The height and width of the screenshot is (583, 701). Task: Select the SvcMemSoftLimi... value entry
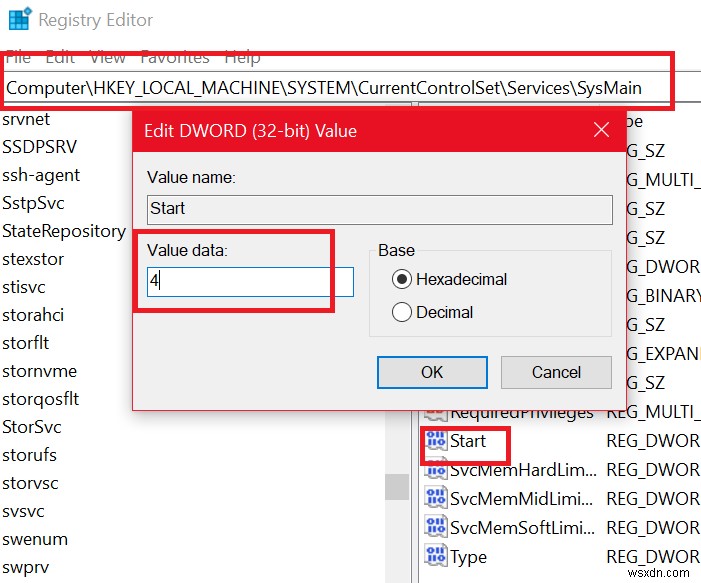pyautogui.click(x=522, y=528)
